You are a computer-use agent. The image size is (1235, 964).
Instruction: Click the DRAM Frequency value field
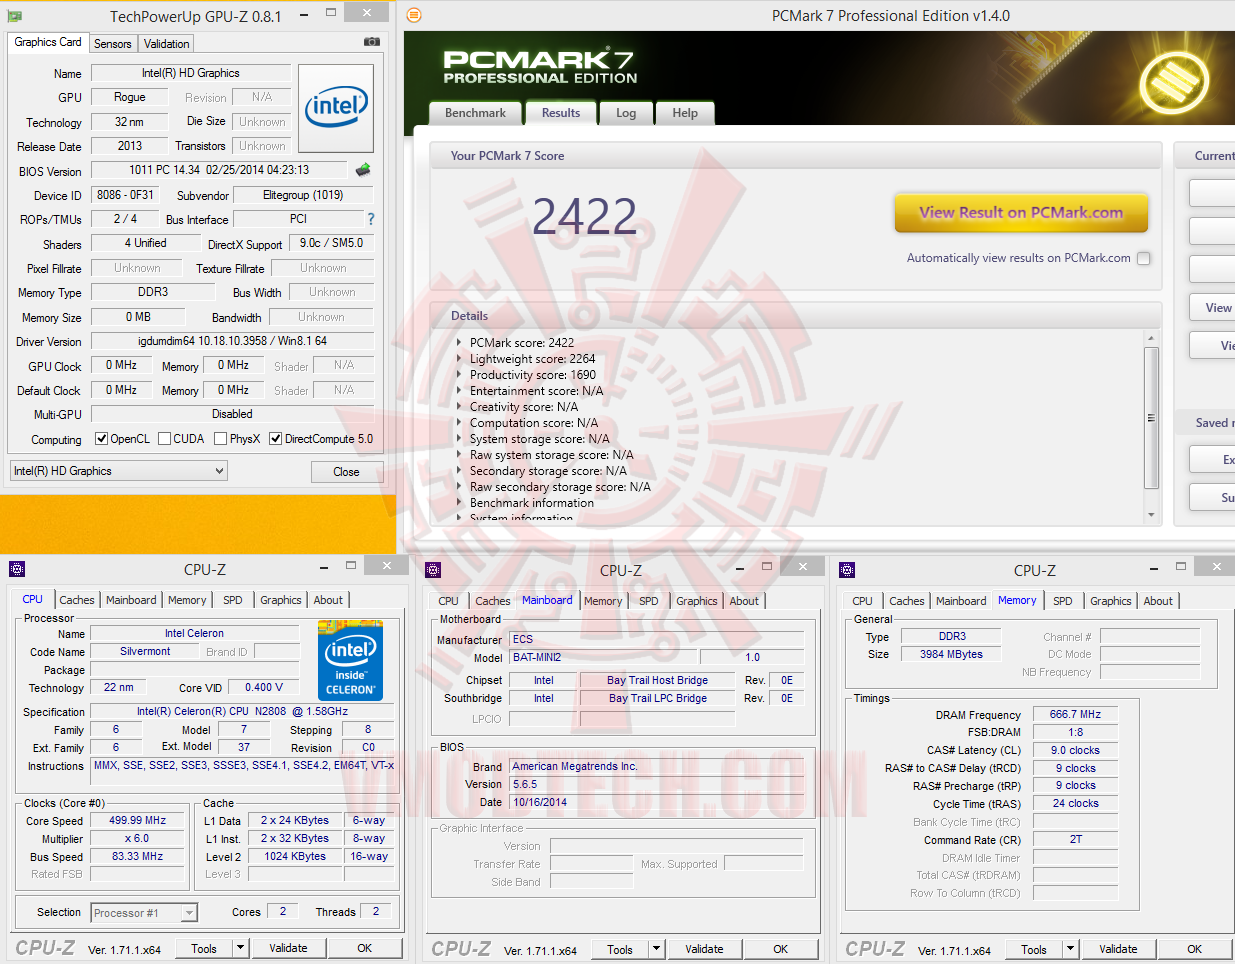1075,714
